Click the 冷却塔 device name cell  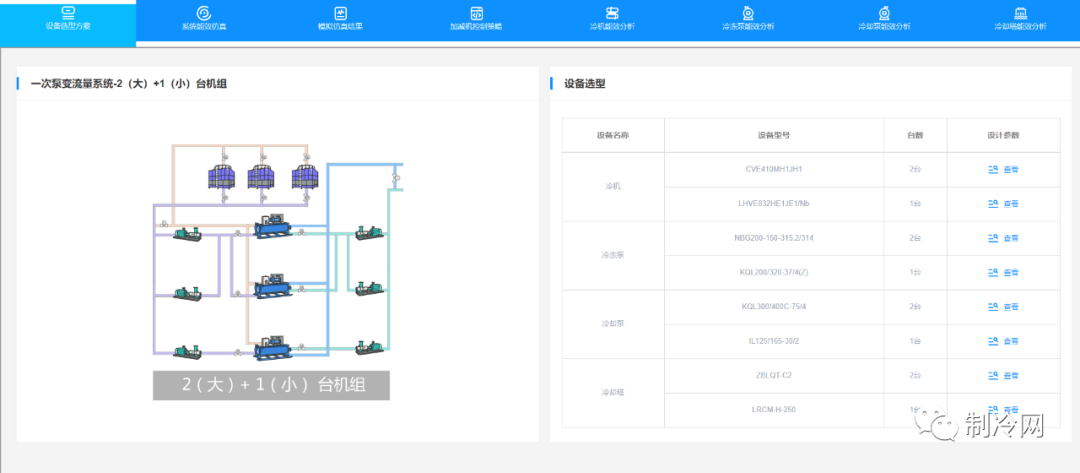pyautogui.click(x=613, y=393)
